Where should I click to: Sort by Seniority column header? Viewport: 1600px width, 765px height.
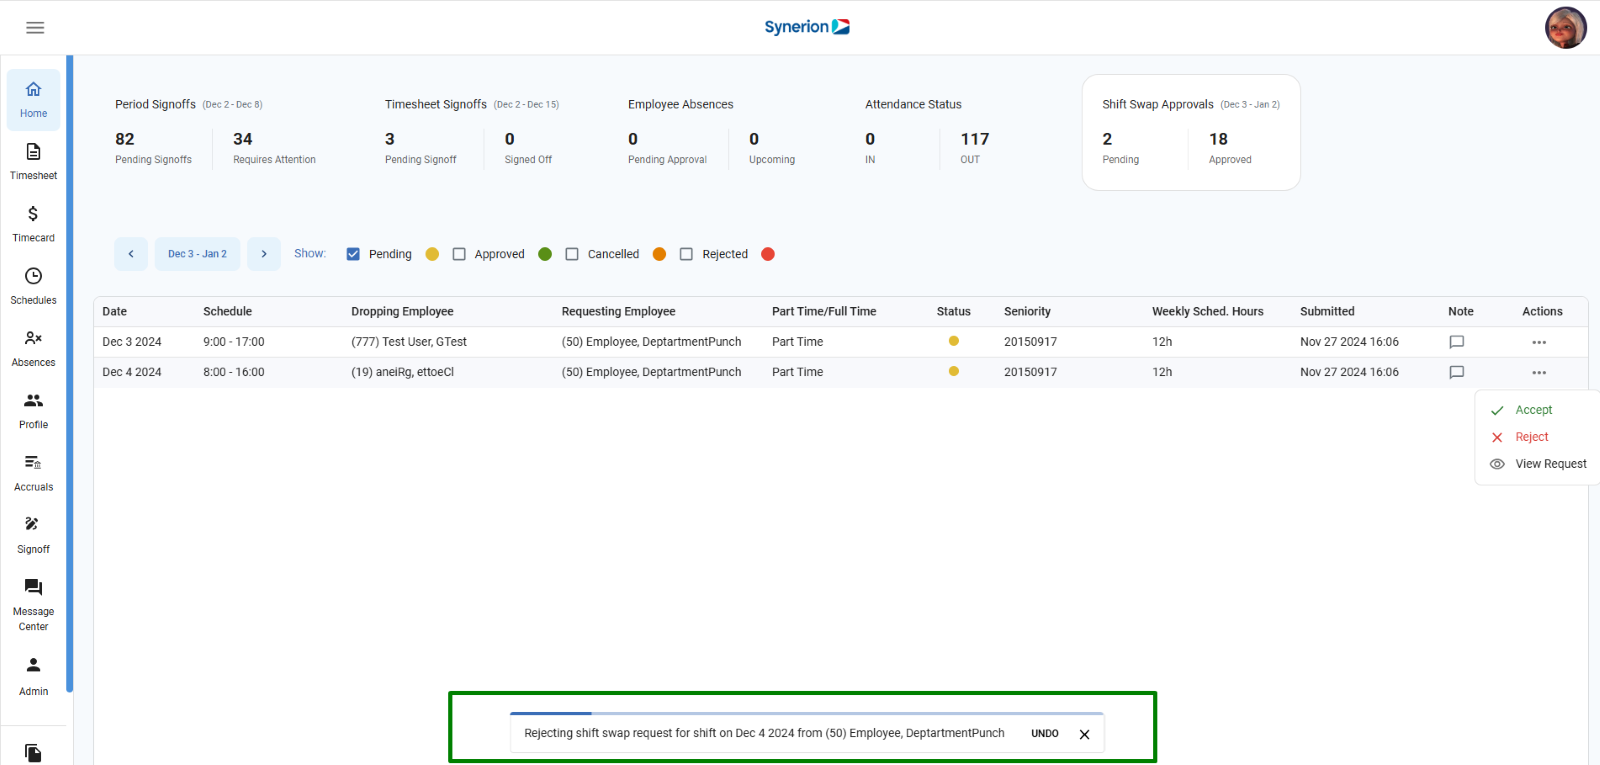coord(1027,312)
